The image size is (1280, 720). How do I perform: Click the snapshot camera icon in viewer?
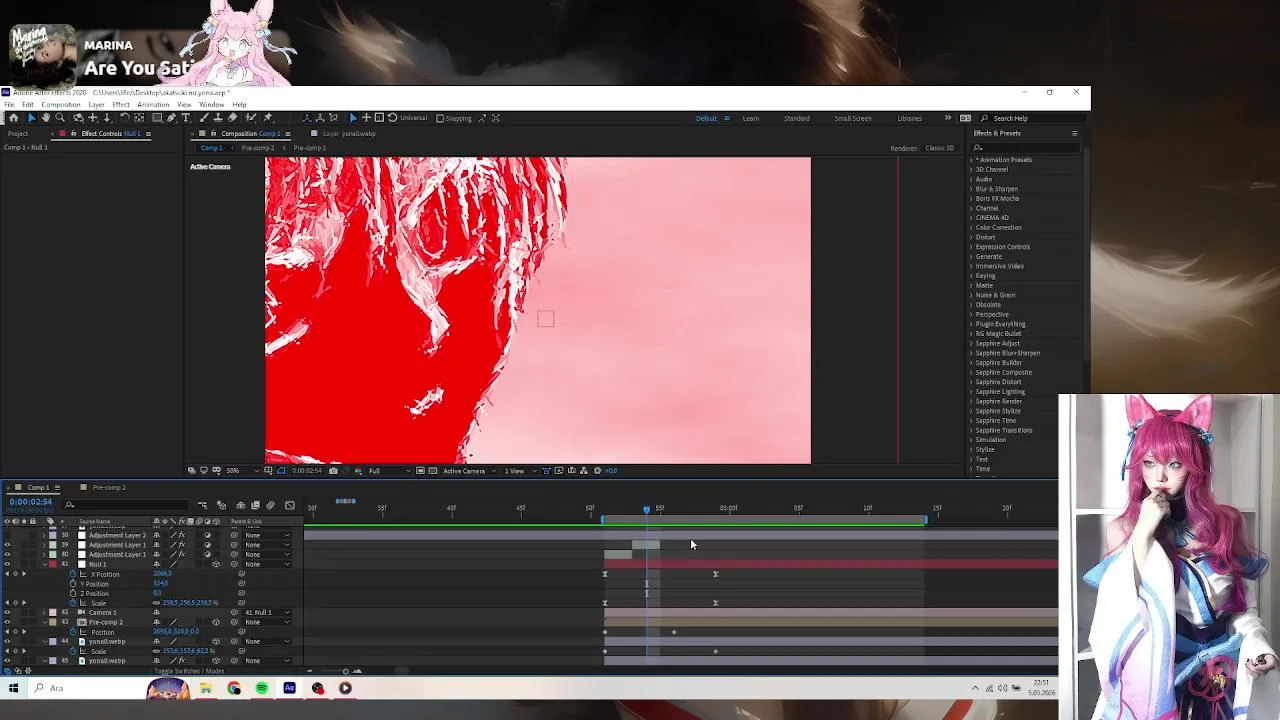coord(333,471)
